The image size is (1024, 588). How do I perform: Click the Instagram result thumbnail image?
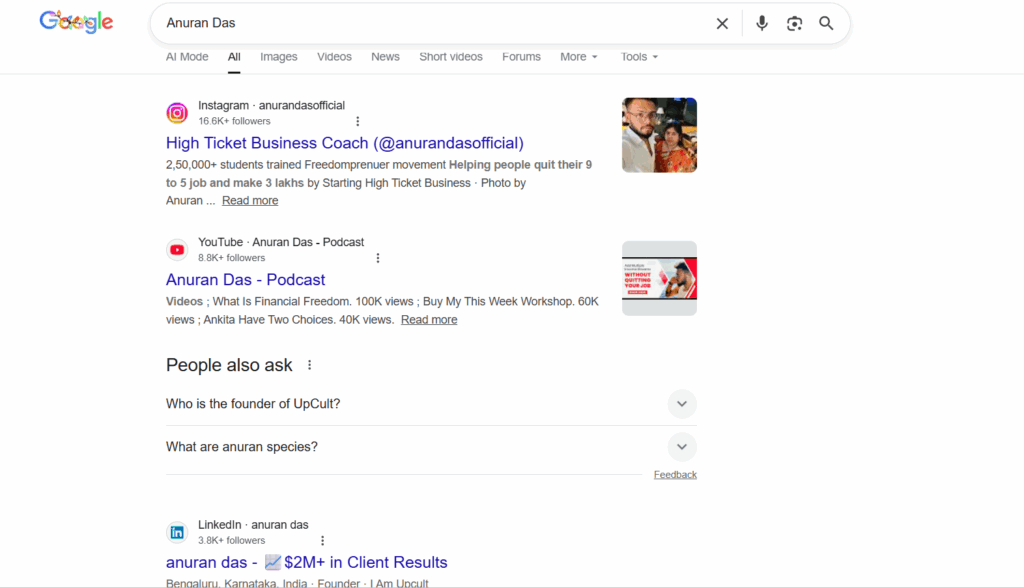(659, 135)
